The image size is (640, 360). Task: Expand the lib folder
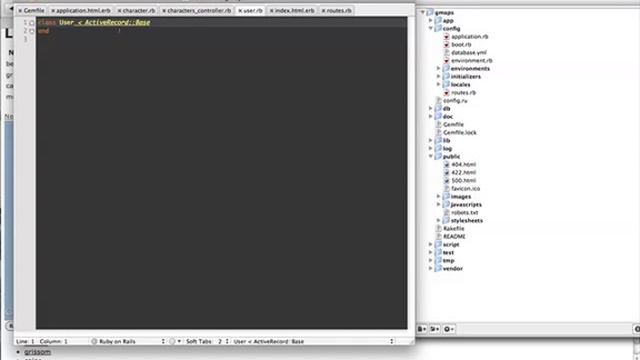(x=431, y=140)
